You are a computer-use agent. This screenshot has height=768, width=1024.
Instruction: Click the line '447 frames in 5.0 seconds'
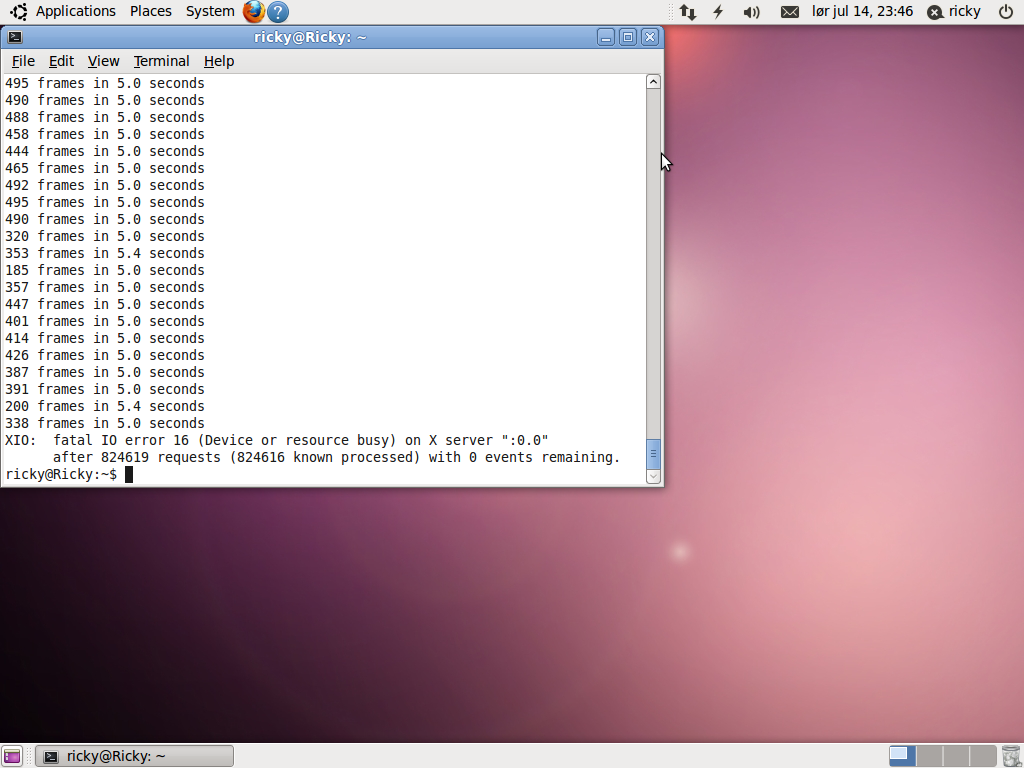click(x=104, y=304)
